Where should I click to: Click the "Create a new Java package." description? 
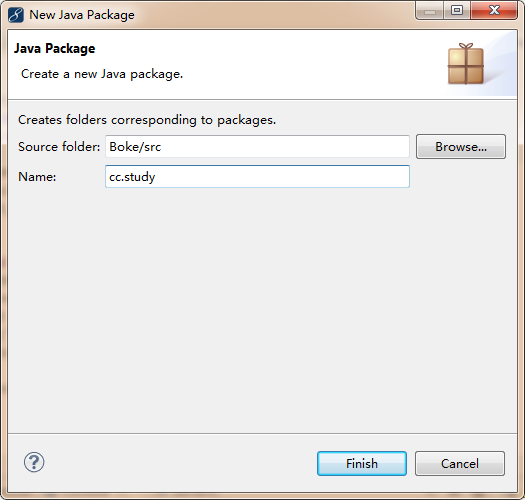coord(102,74)
